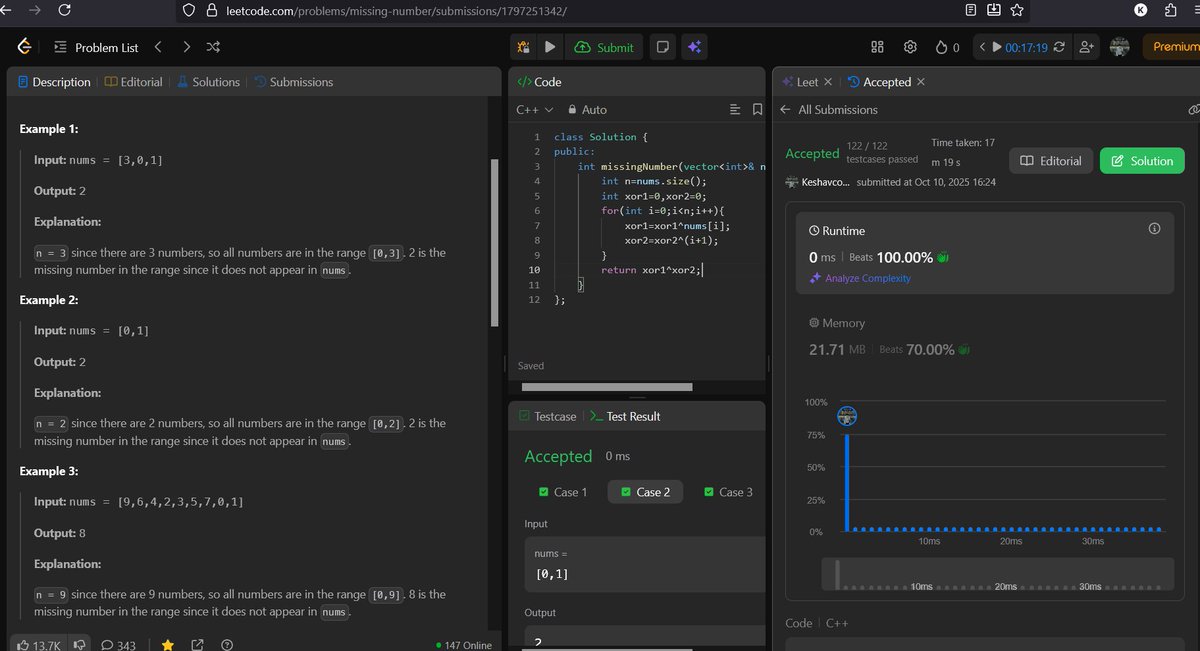Copy submission link icon

(1192, 109)
